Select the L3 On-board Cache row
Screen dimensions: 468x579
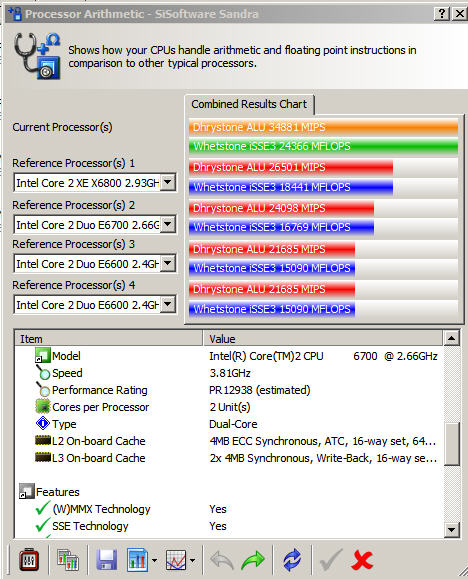coord(229,458)
